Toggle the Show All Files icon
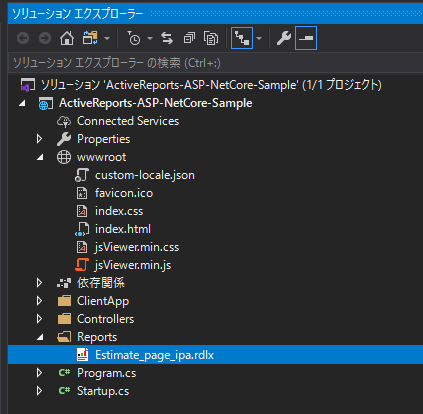The width and height of the screenshot is (423, 414). [211, 39]
